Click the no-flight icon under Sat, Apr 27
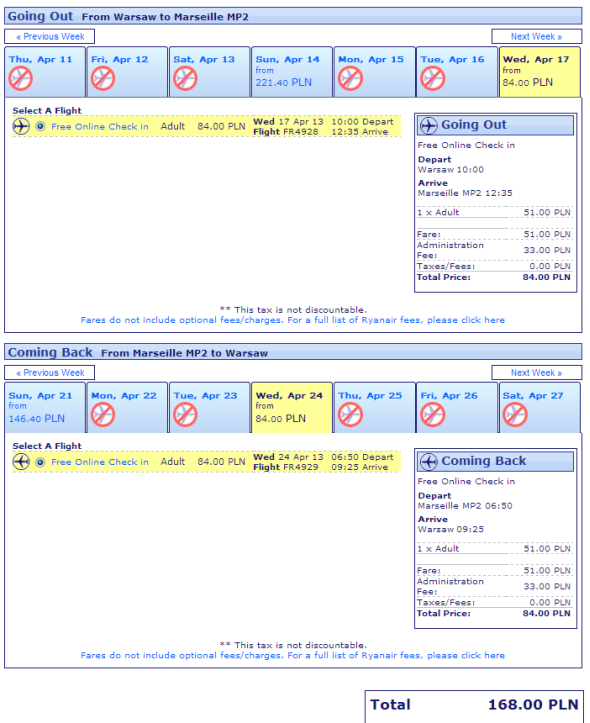 tap(515, 415)
